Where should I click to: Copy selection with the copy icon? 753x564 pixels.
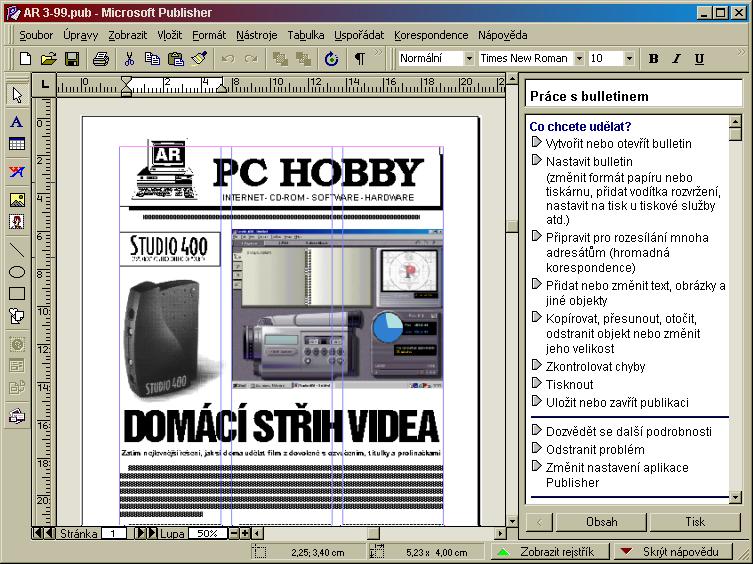tap(152, 59)
